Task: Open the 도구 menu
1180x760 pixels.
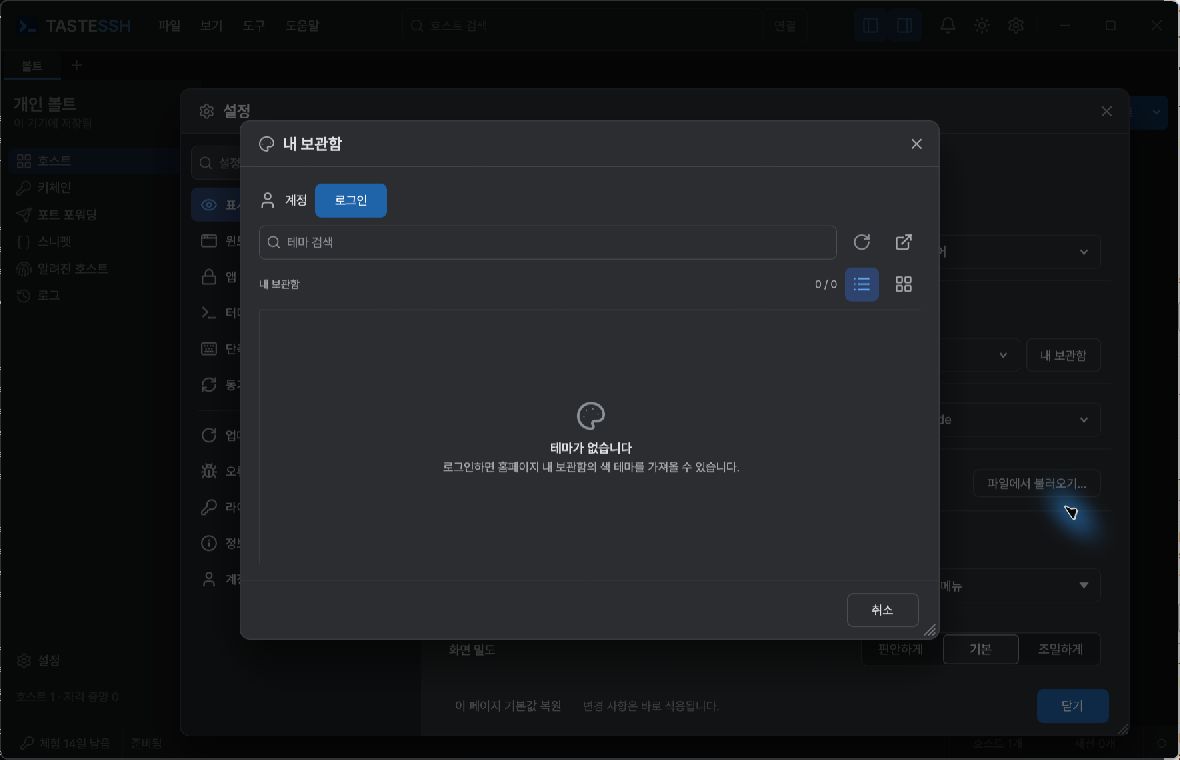Action: [254, 26]
